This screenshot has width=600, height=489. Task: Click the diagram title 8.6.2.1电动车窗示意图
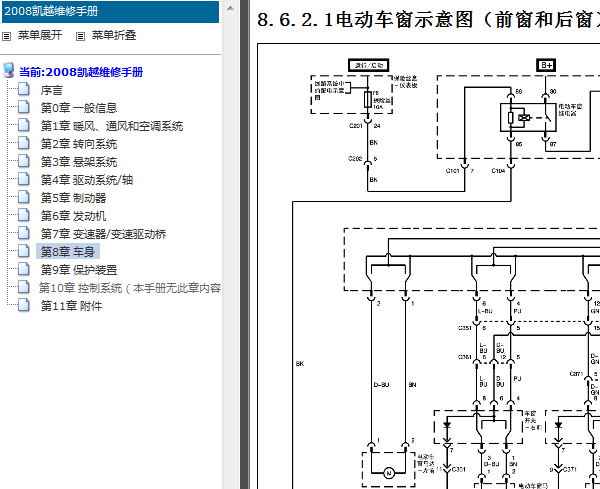429,20
